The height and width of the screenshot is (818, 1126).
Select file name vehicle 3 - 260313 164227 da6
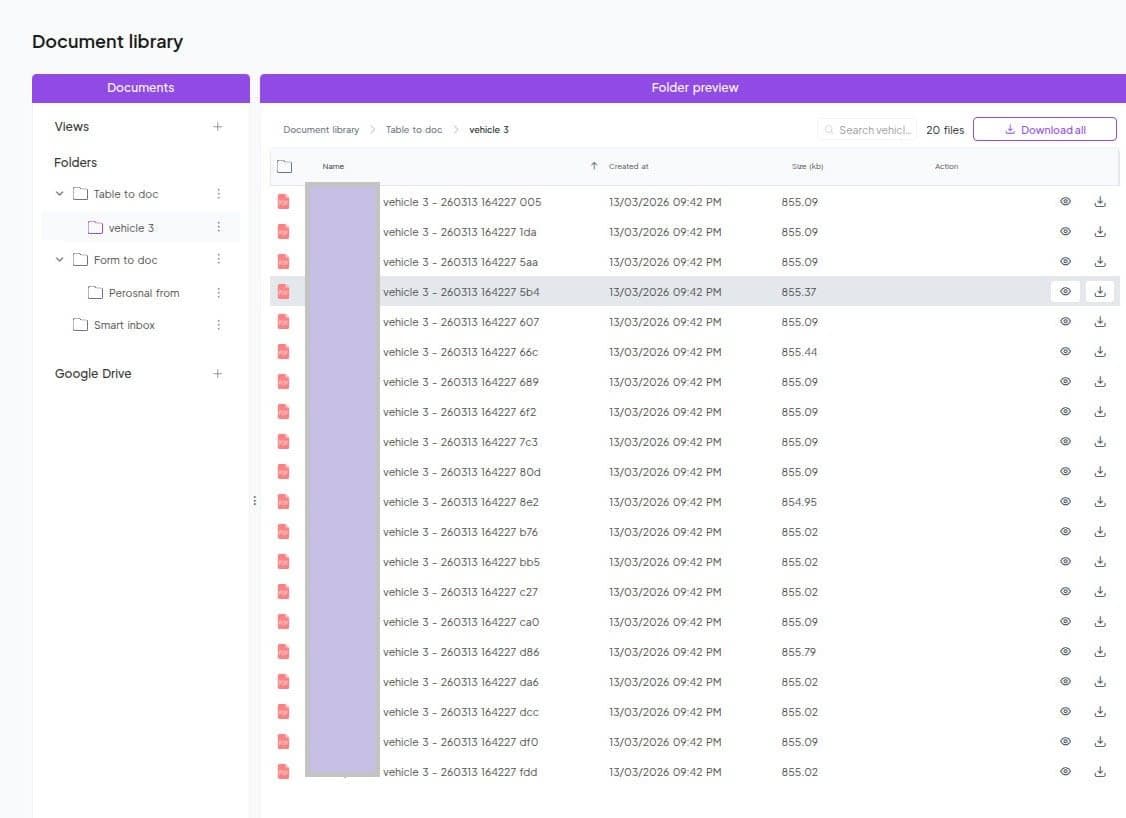pos(460,682)
